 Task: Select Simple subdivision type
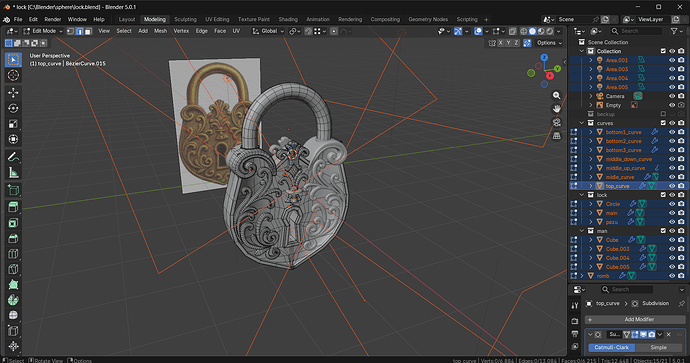click(658, 347)
